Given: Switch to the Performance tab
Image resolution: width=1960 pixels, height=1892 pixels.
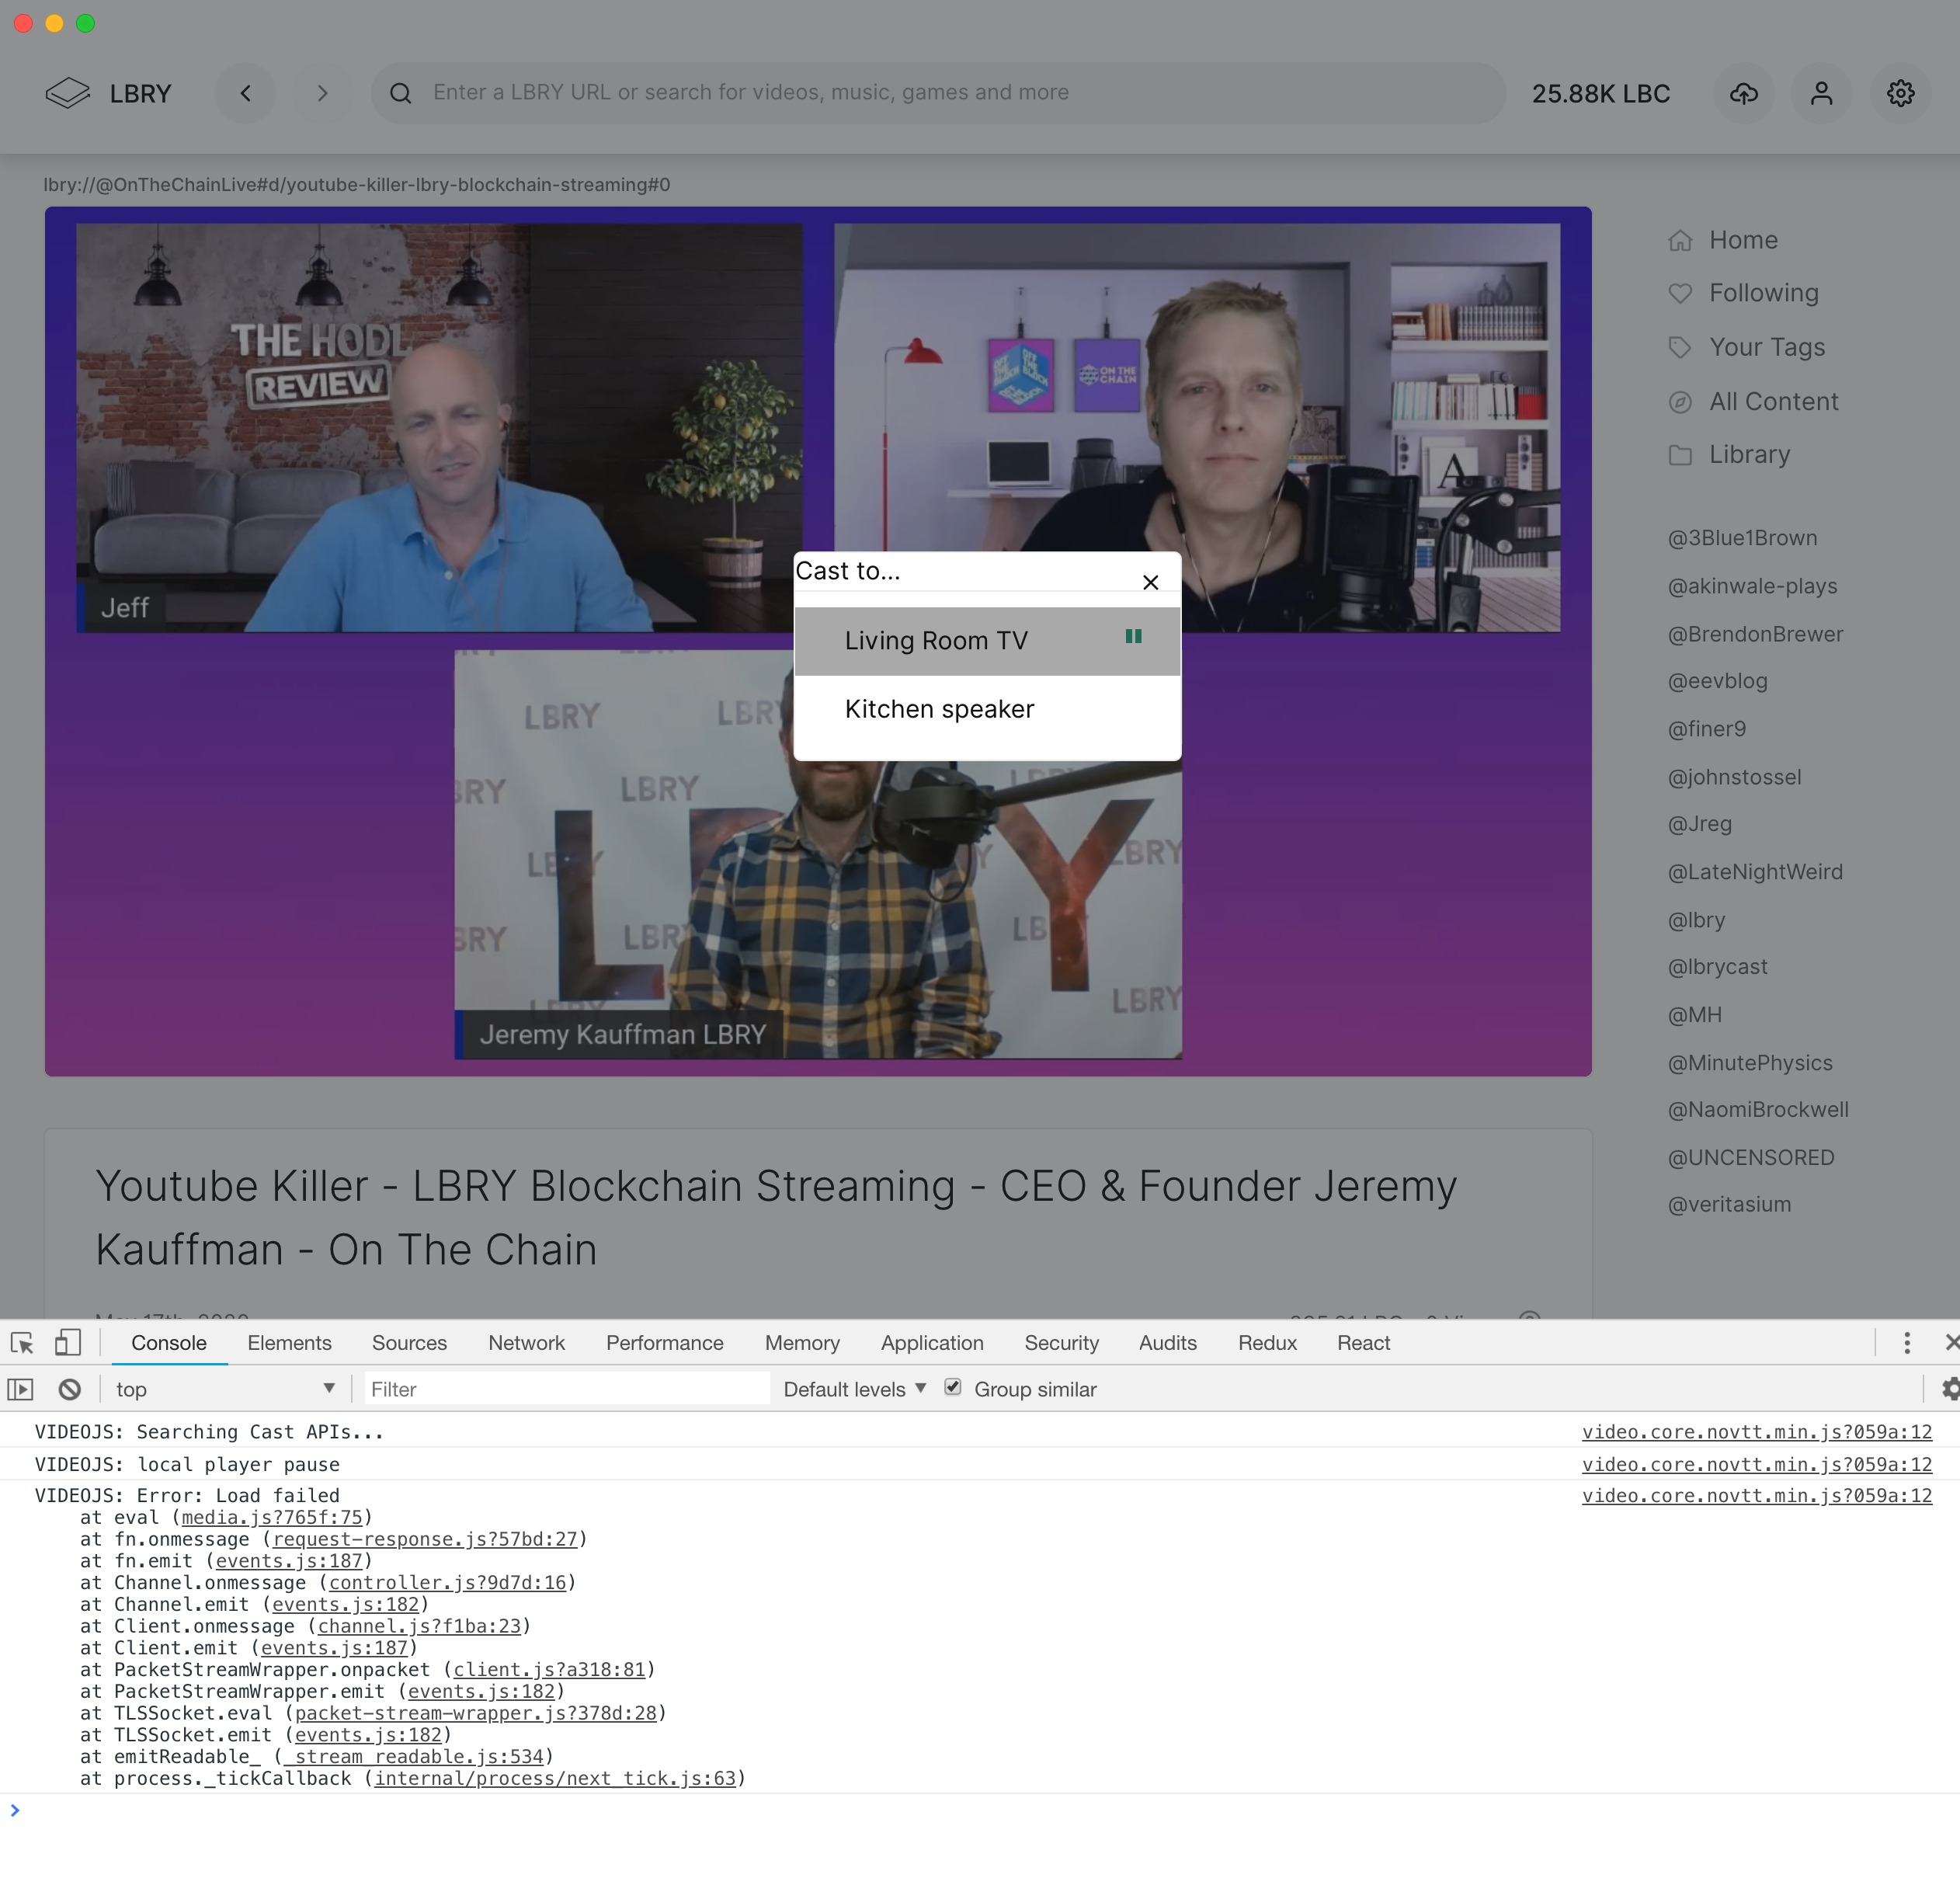Looking at the screenshot, I should (x=664, y=1343).
